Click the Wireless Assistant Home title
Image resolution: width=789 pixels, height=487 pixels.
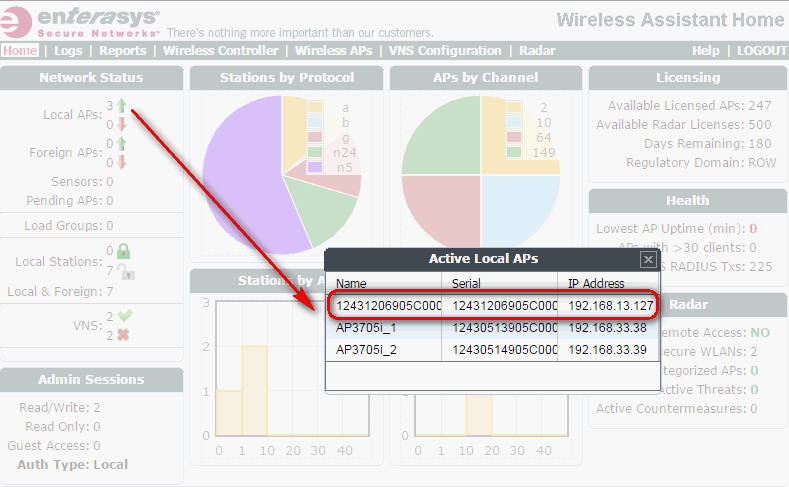[670, 20]
